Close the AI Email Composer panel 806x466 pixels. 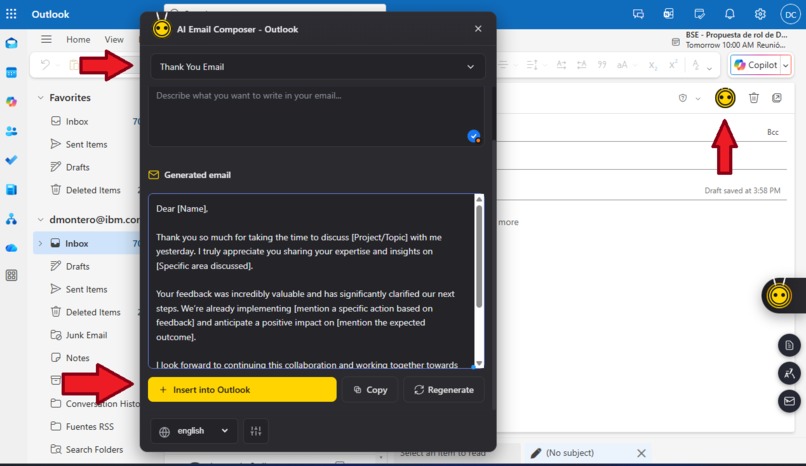478,29
